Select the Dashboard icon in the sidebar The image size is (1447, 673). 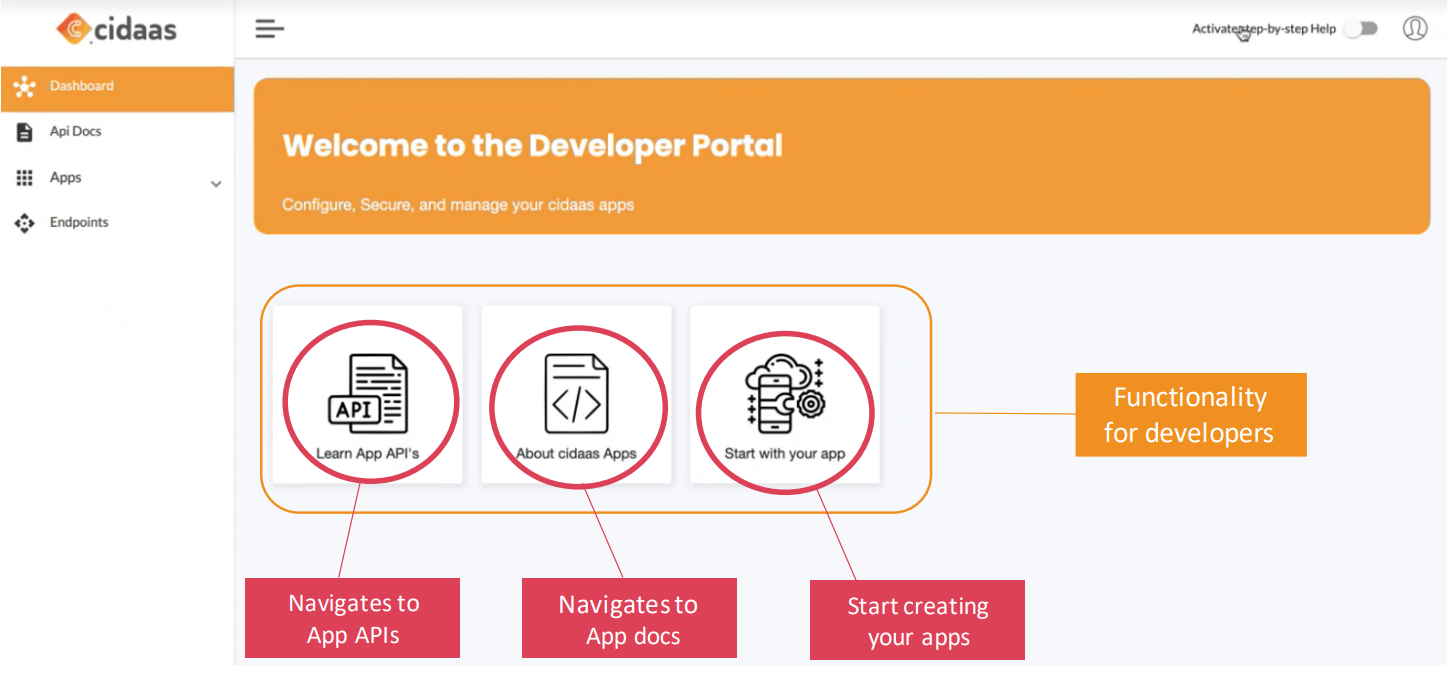tap(25, 86)
